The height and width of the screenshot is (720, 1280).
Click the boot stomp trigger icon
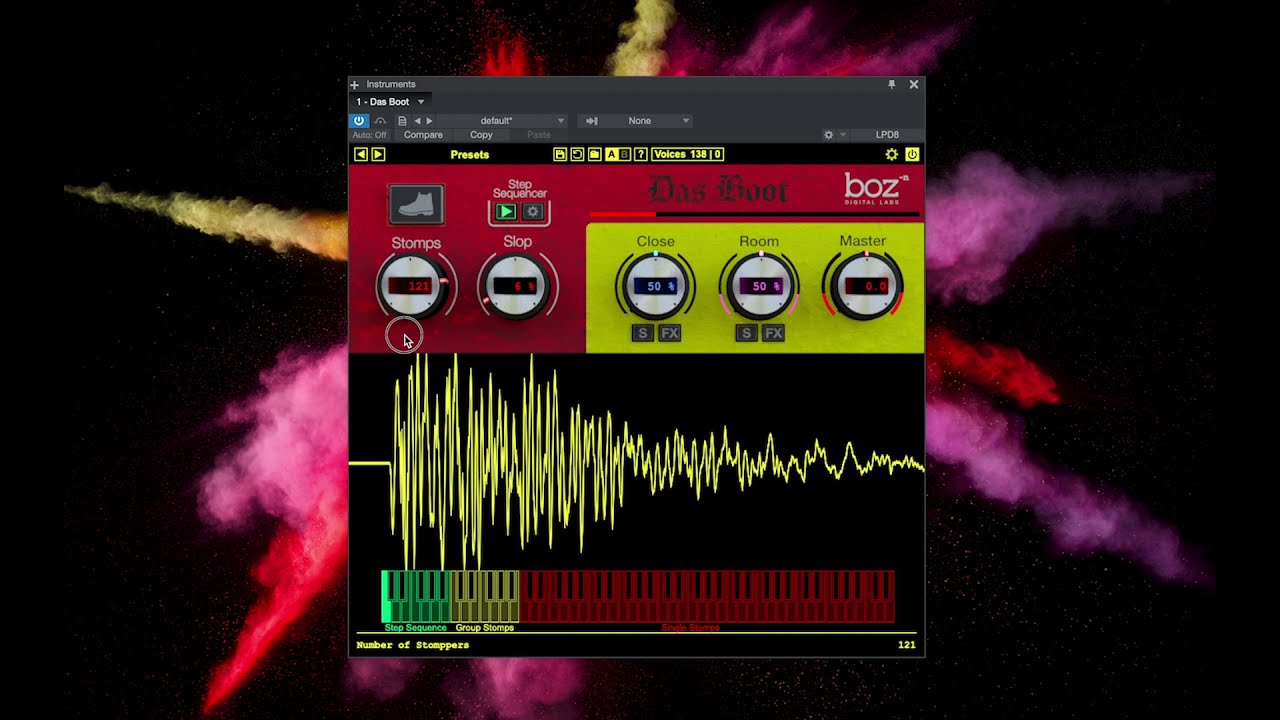coord(416,205)
